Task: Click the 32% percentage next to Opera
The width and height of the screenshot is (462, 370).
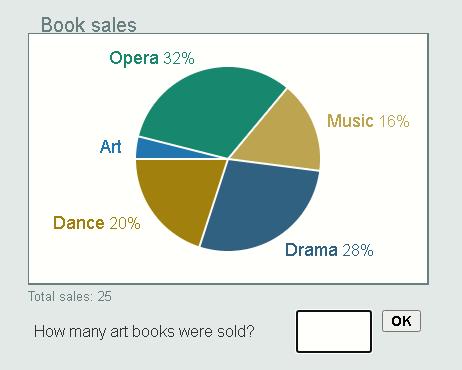Action: click(179, 58)
